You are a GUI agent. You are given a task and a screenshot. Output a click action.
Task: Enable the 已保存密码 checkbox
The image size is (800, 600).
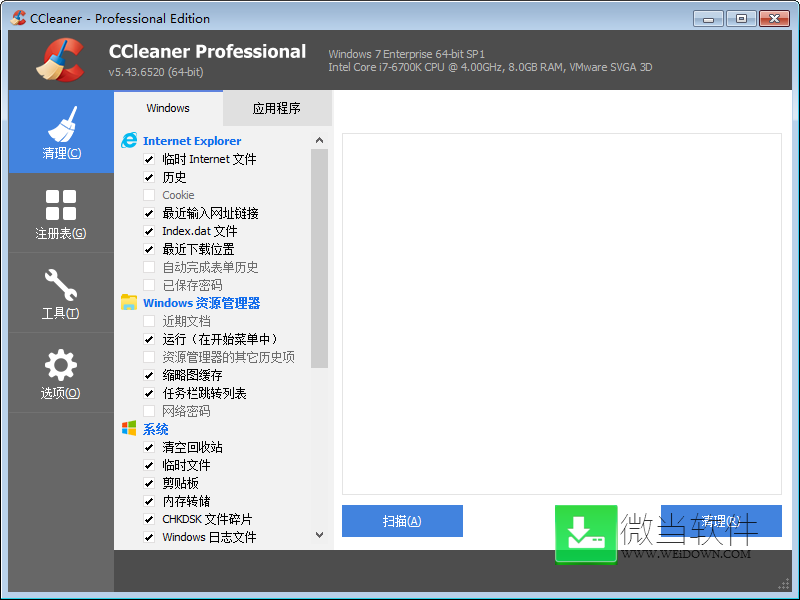coord(149,285)
